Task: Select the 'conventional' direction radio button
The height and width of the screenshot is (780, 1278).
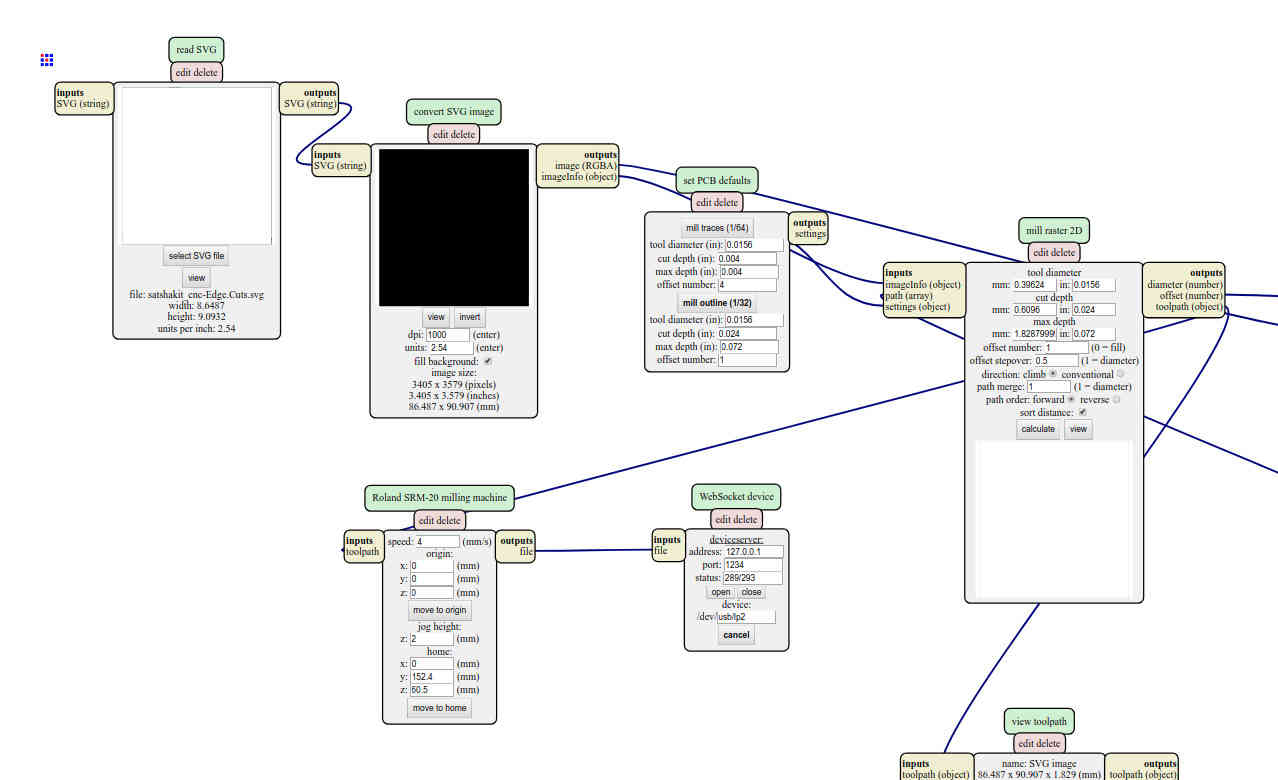Action: click(x=1119, y=374)
